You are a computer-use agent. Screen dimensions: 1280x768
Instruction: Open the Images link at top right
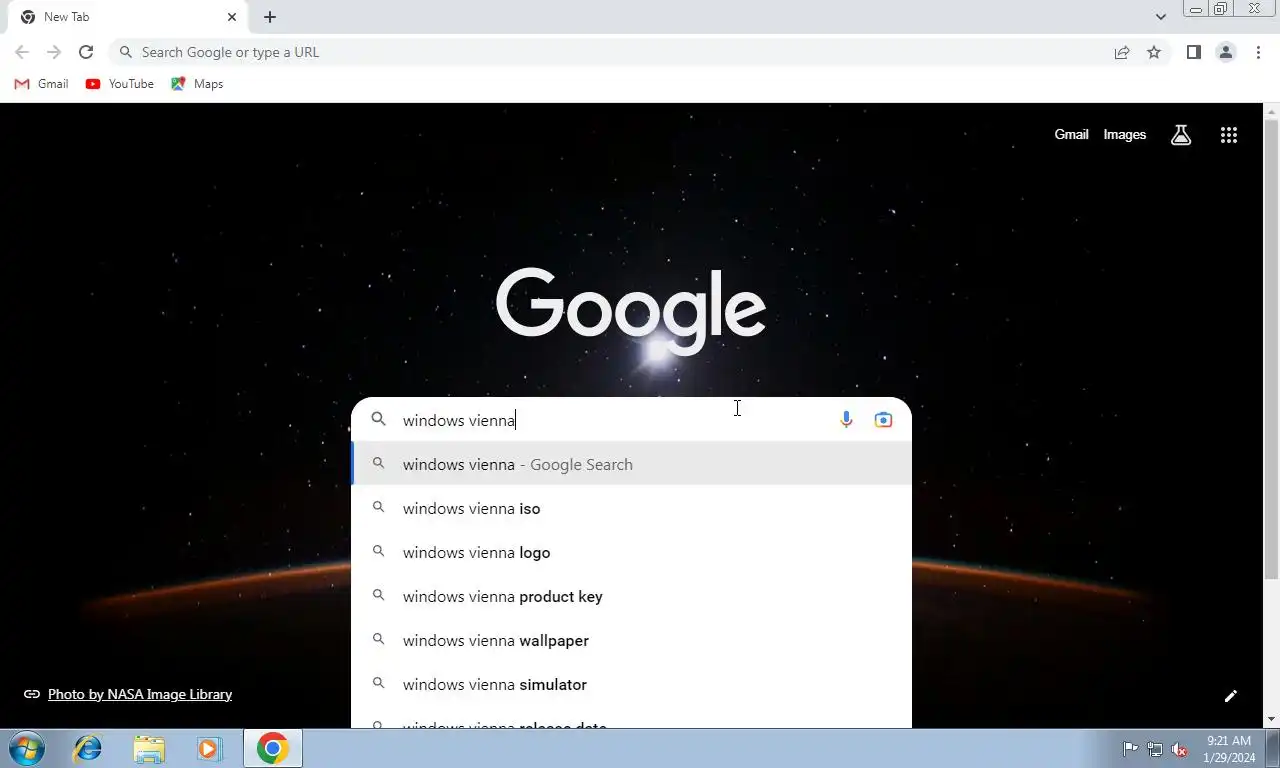(1124, 135)
